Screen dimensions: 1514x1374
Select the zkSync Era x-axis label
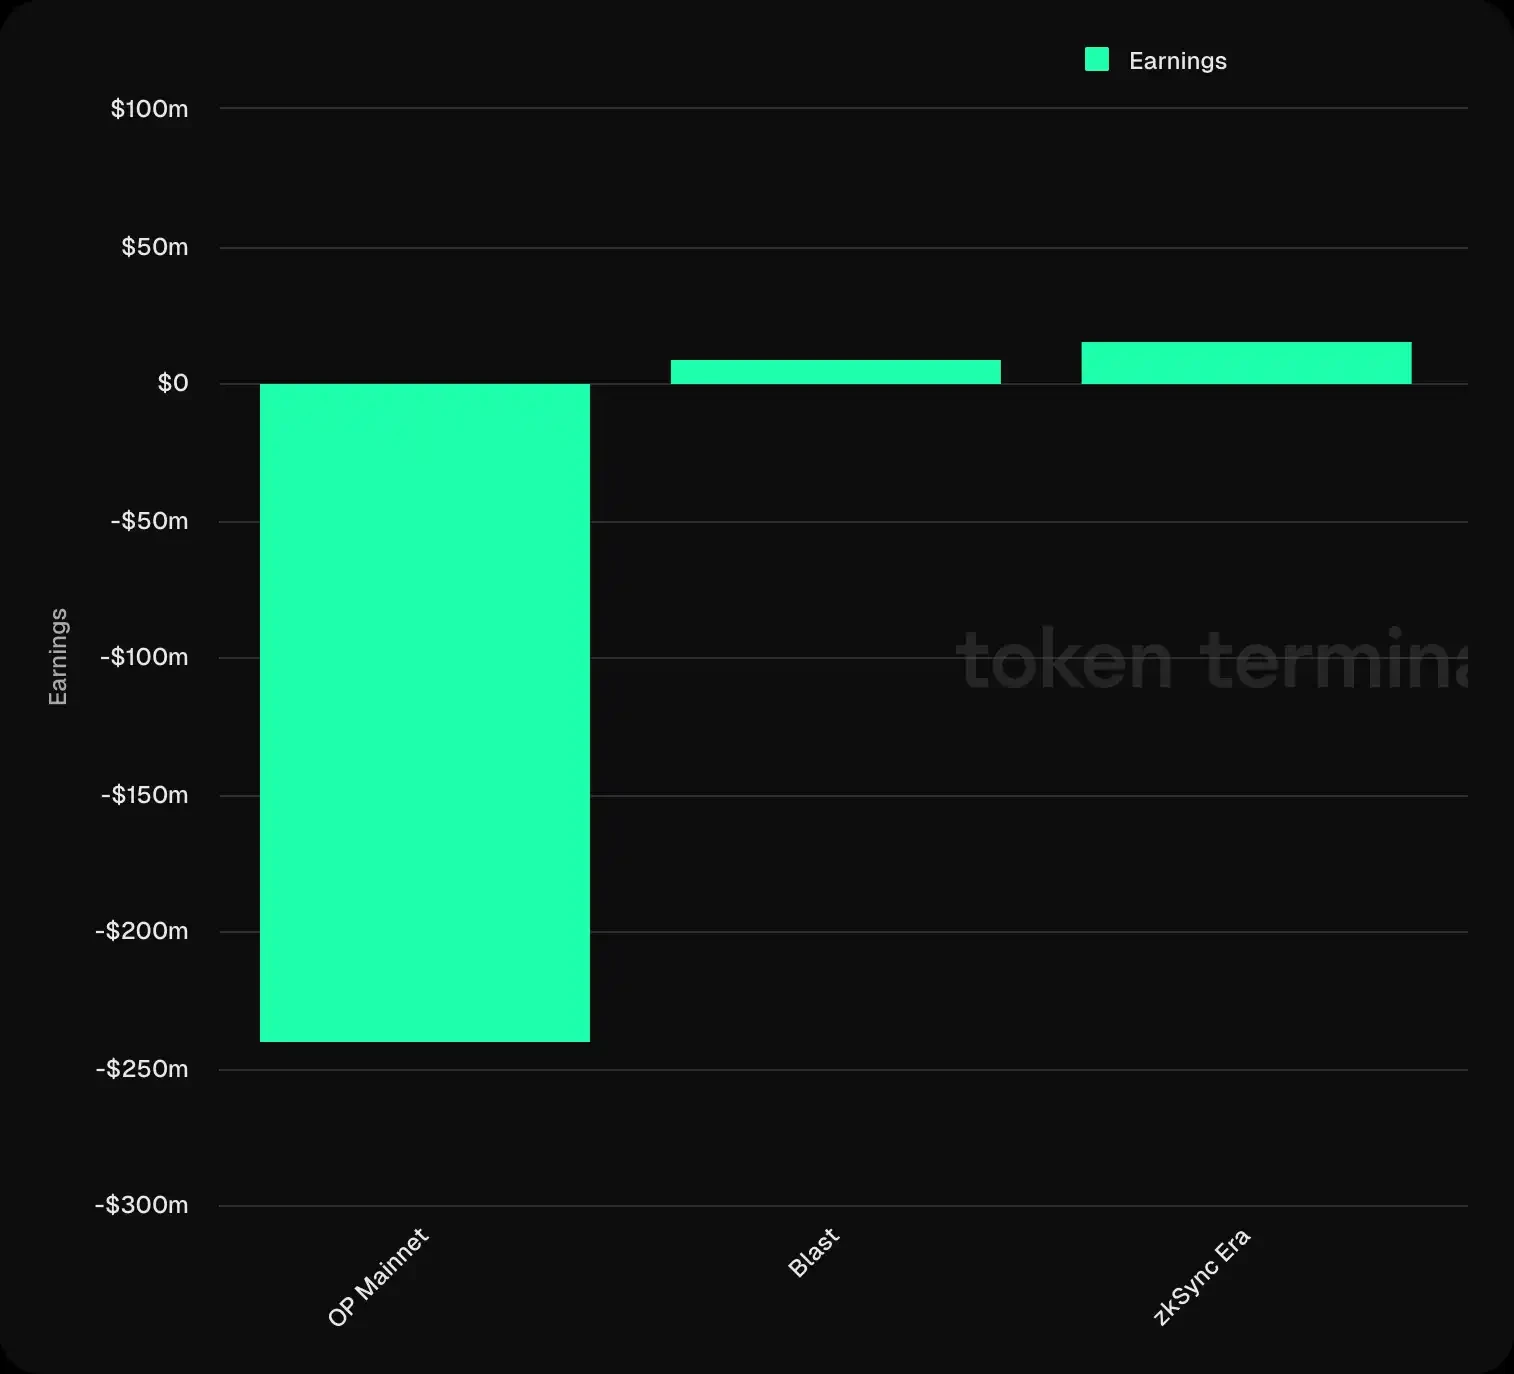[x=1201, y=1277]
